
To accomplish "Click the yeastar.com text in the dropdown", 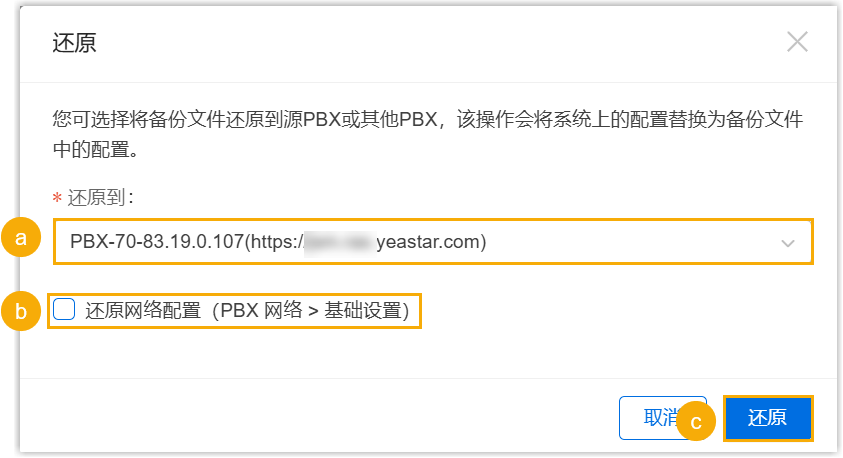I will [431, 242].
